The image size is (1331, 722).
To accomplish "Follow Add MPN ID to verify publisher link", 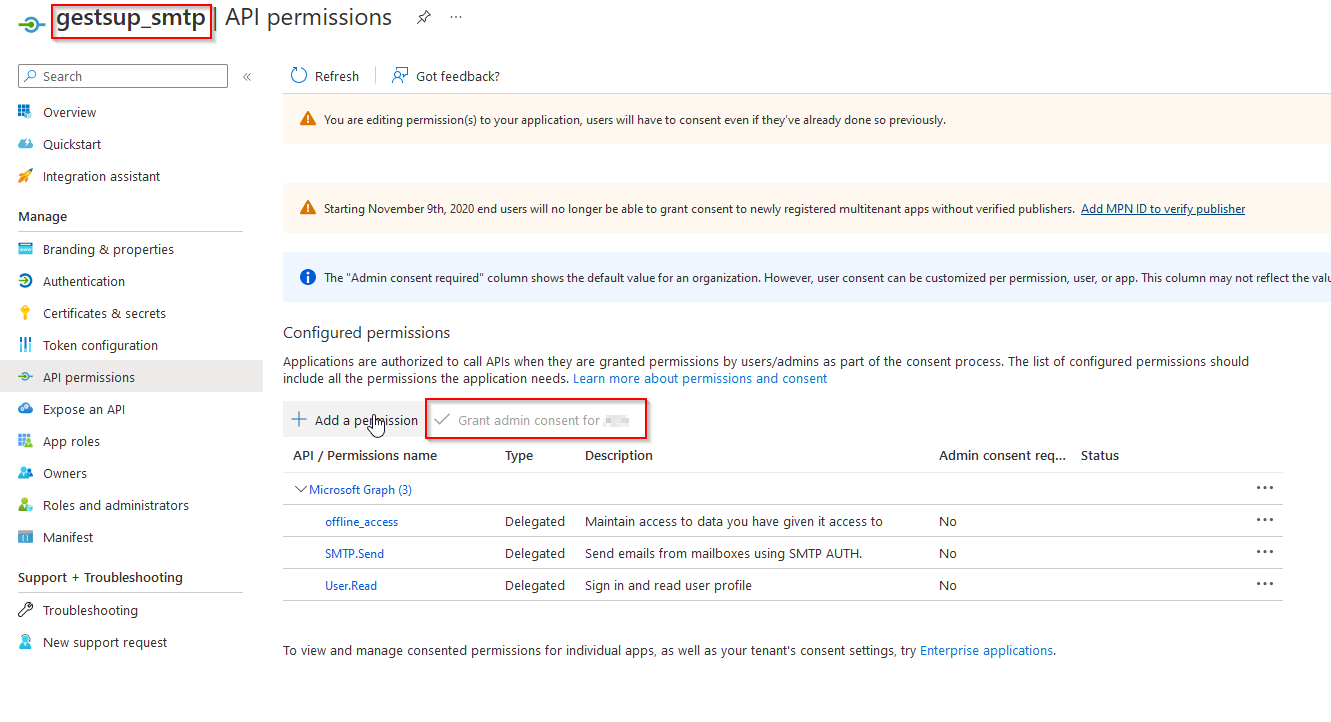I will click(1163, 209).
